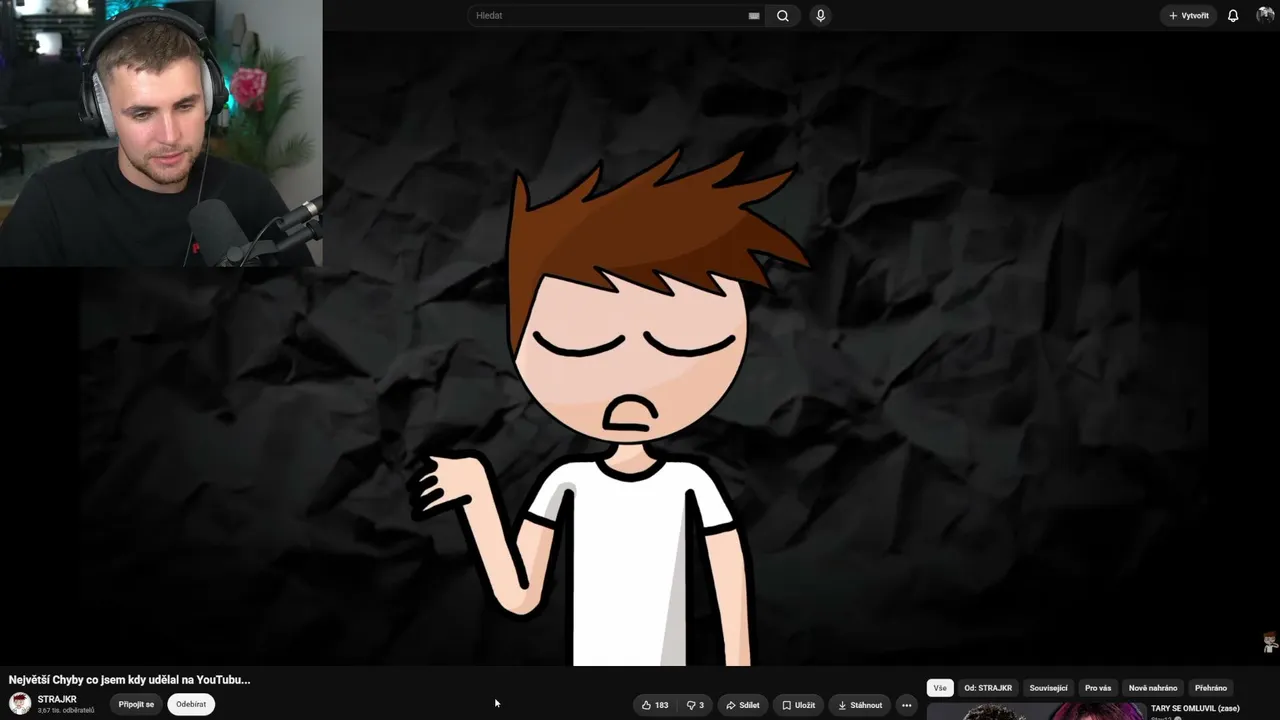Open notifications bell icon
The height and width of the screenshot is (720, 1280).
click(1233, 16)
